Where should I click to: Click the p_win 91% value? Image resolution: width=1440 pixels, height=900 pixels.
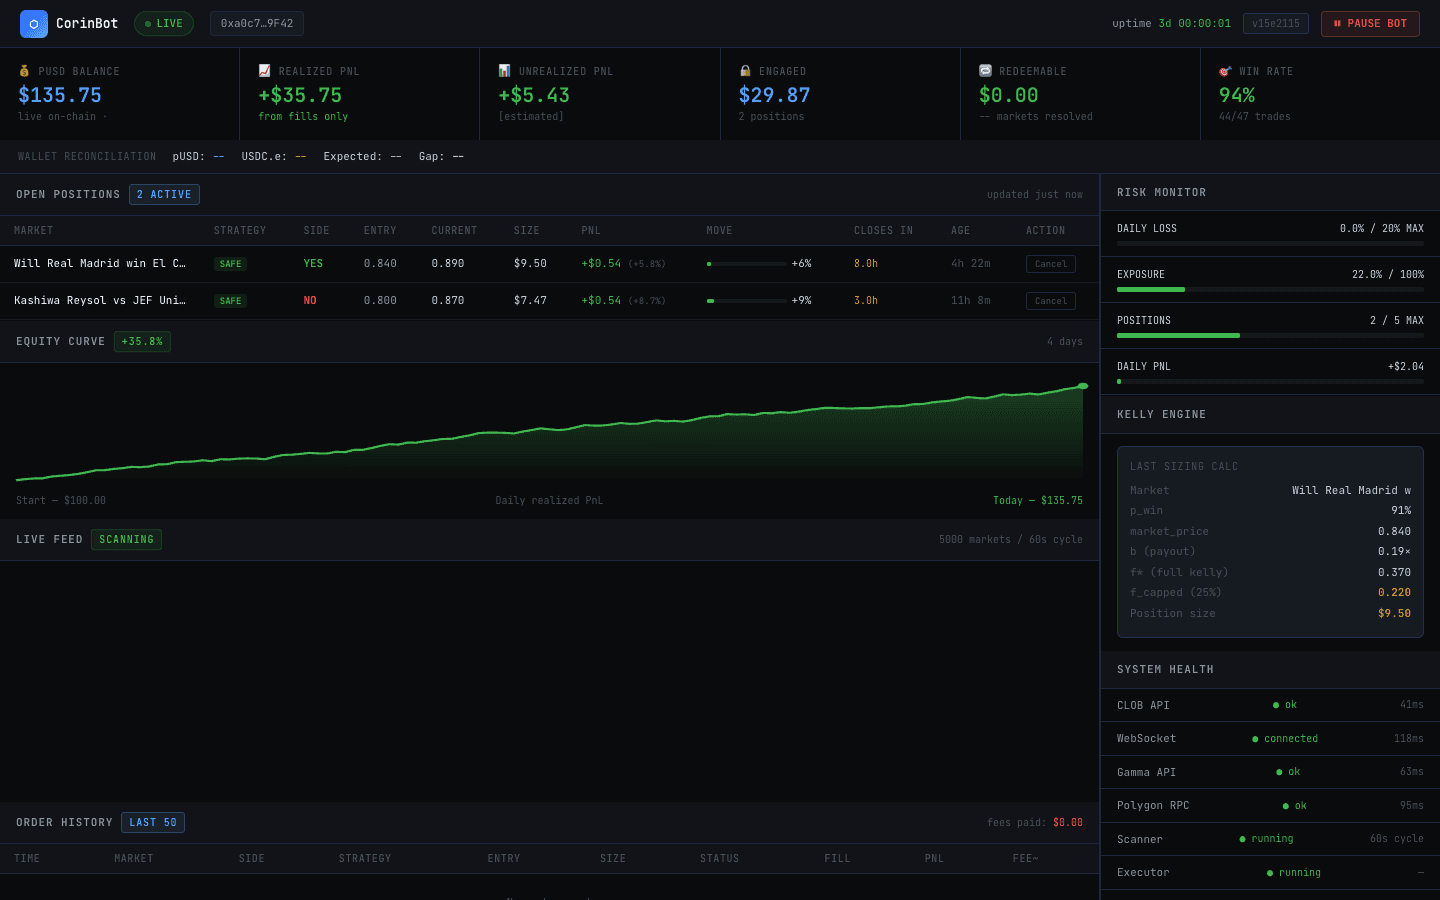[1401, 511]
